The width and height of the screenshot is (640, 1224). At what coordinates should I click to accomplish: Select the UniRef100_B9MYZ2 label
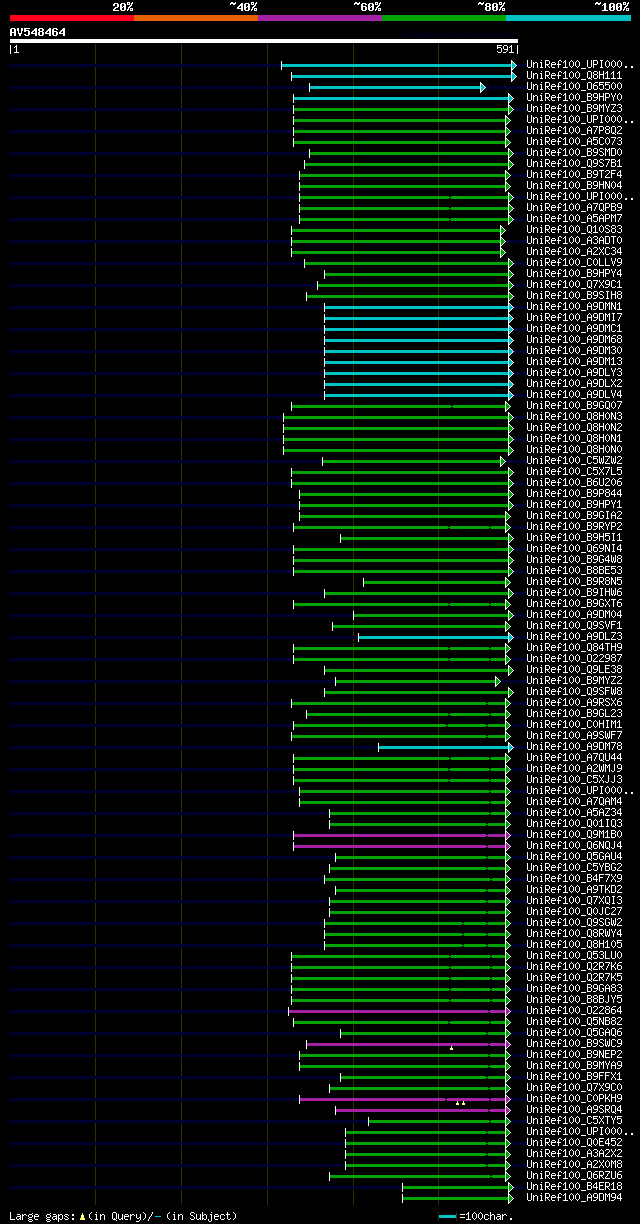coord(574,680)
